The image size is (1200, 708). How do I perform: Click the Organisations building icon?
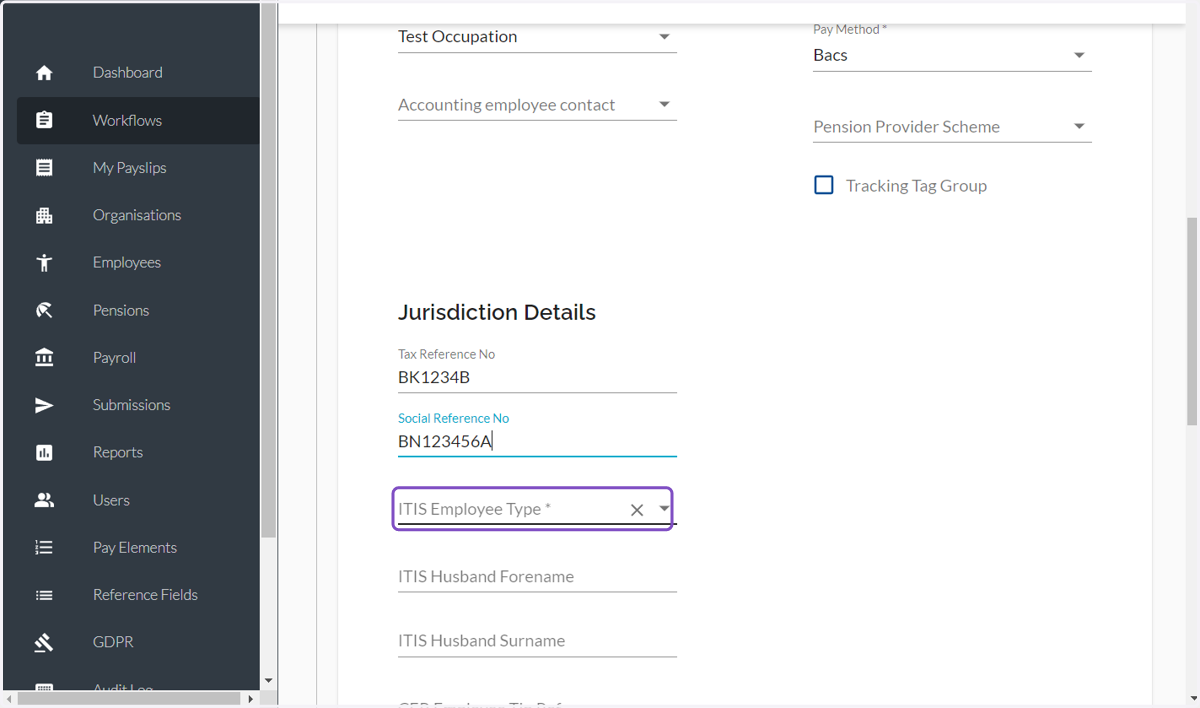44,215
